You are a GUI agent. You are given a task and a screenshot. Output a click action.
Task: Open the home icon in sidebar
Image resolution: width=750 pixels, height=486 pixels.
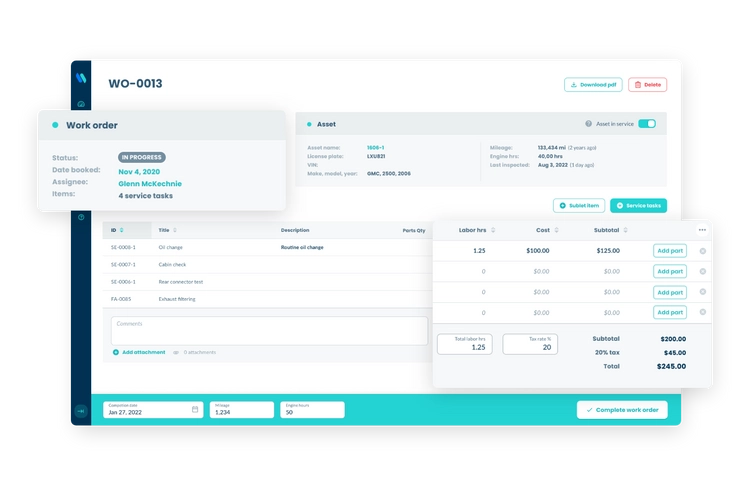coord(81,104)
